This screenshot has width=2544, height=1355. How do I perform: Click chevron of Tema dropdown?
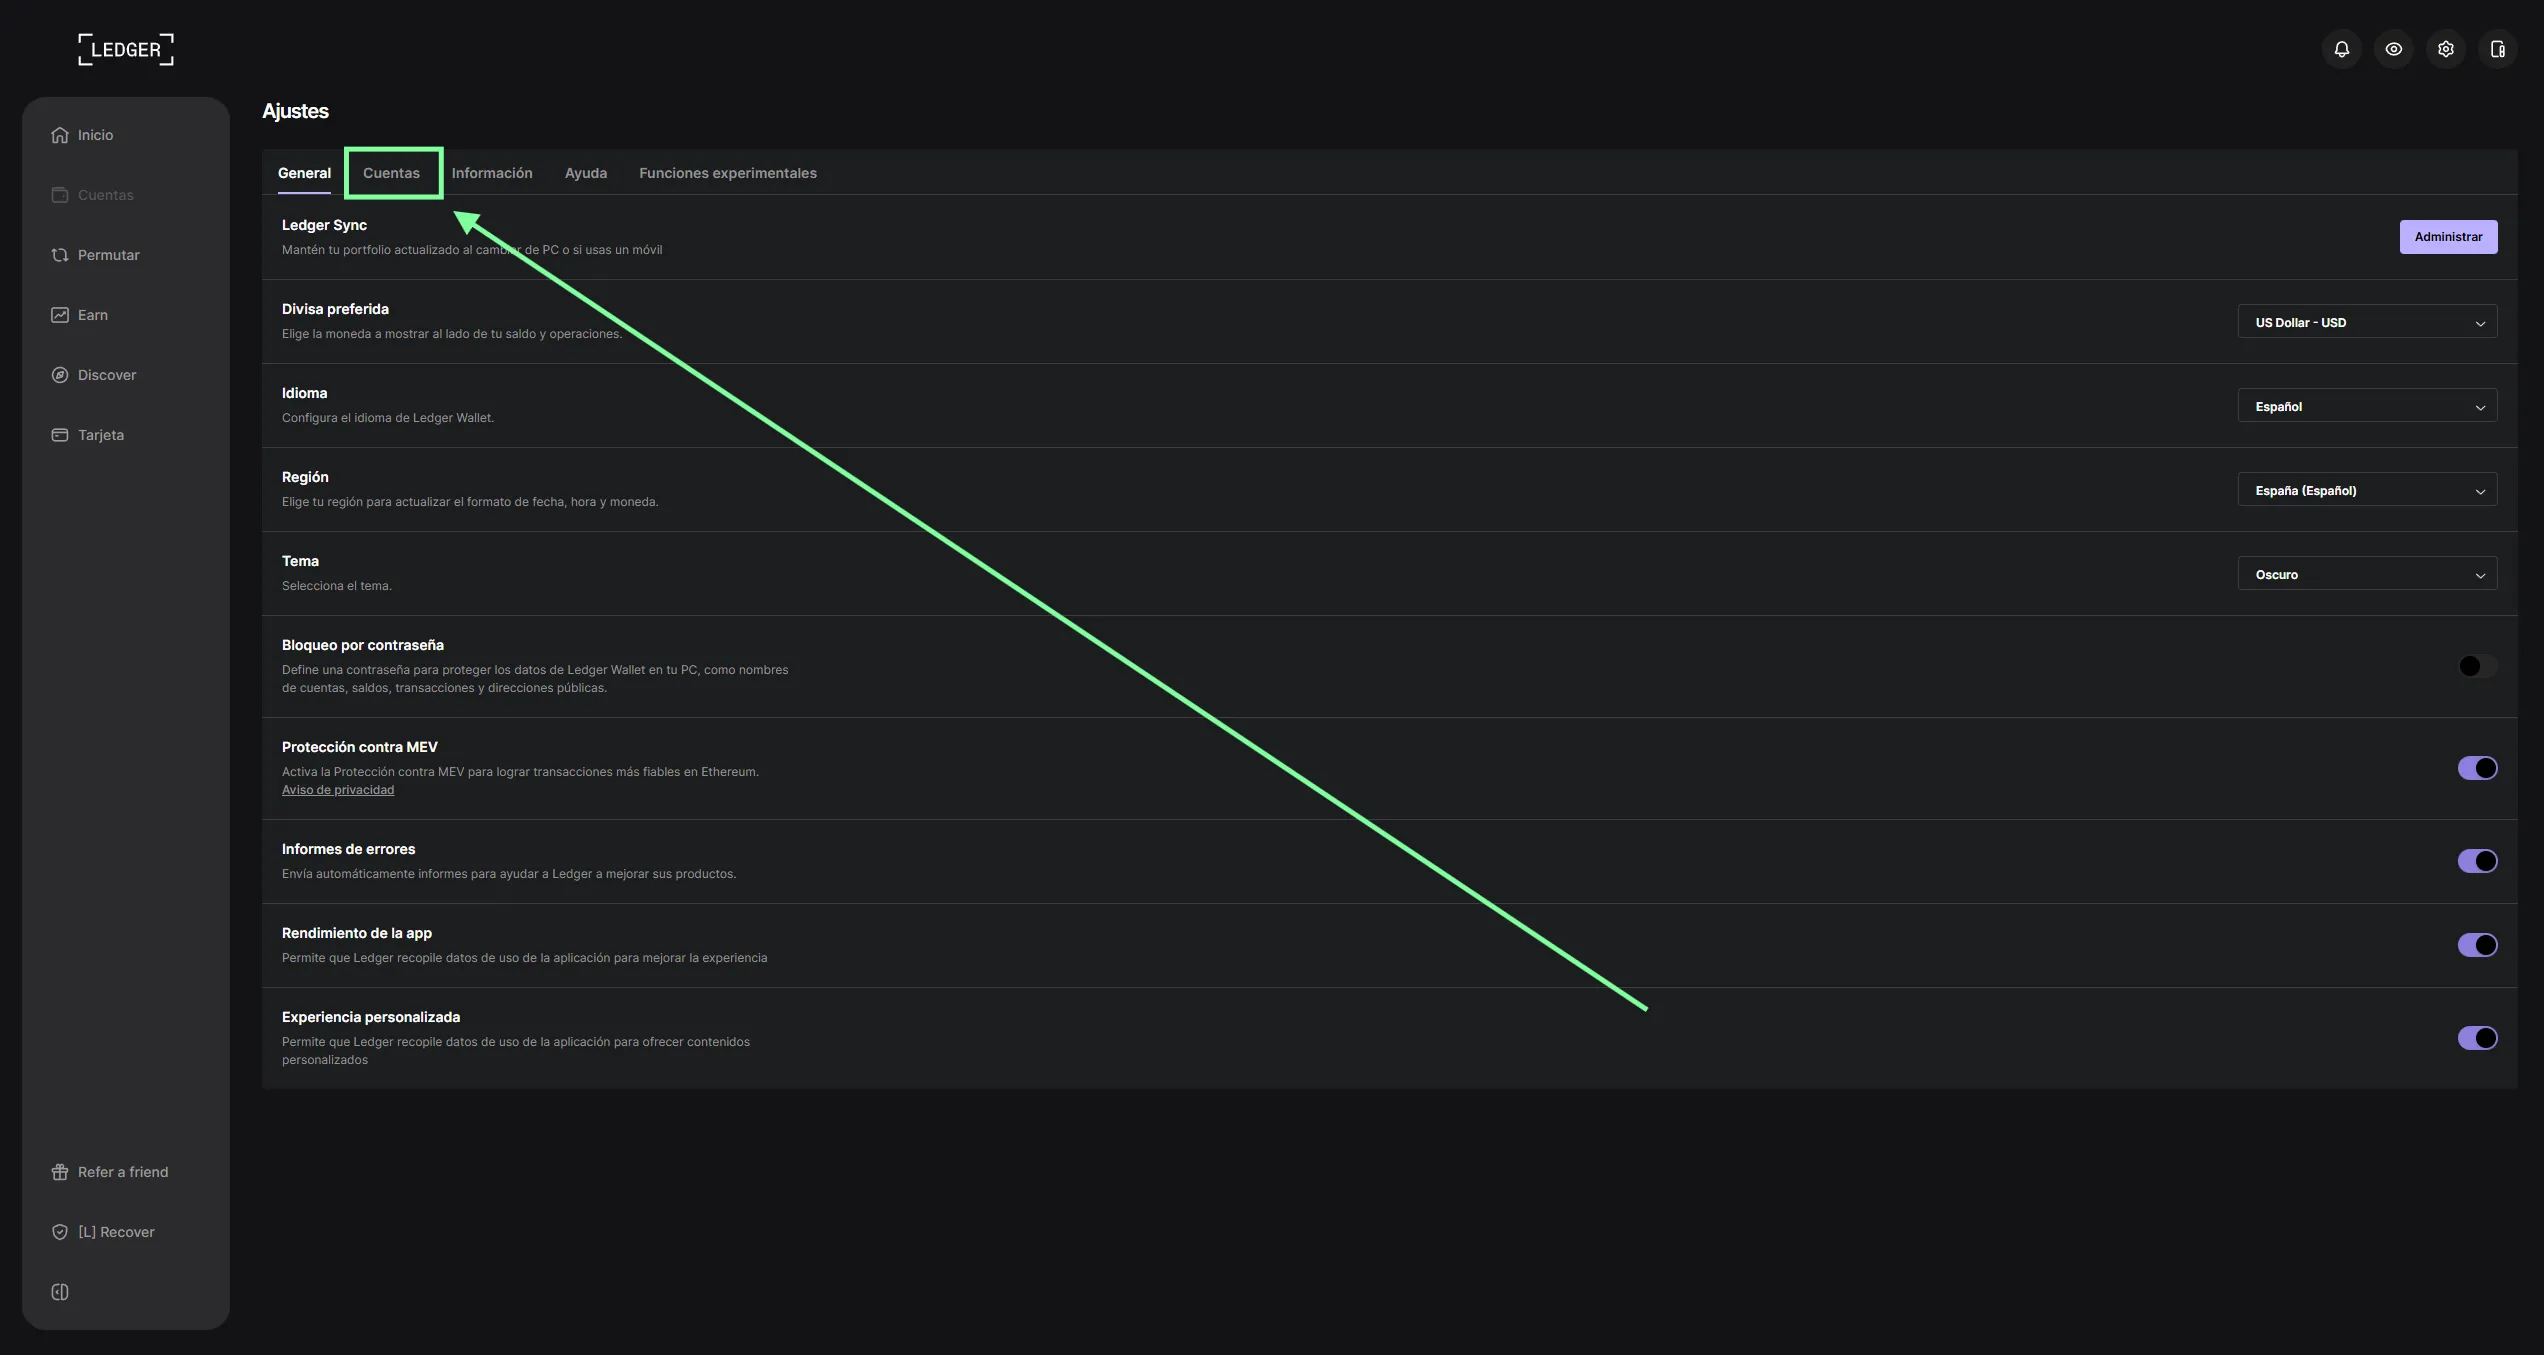click(x=2480, y=575)
